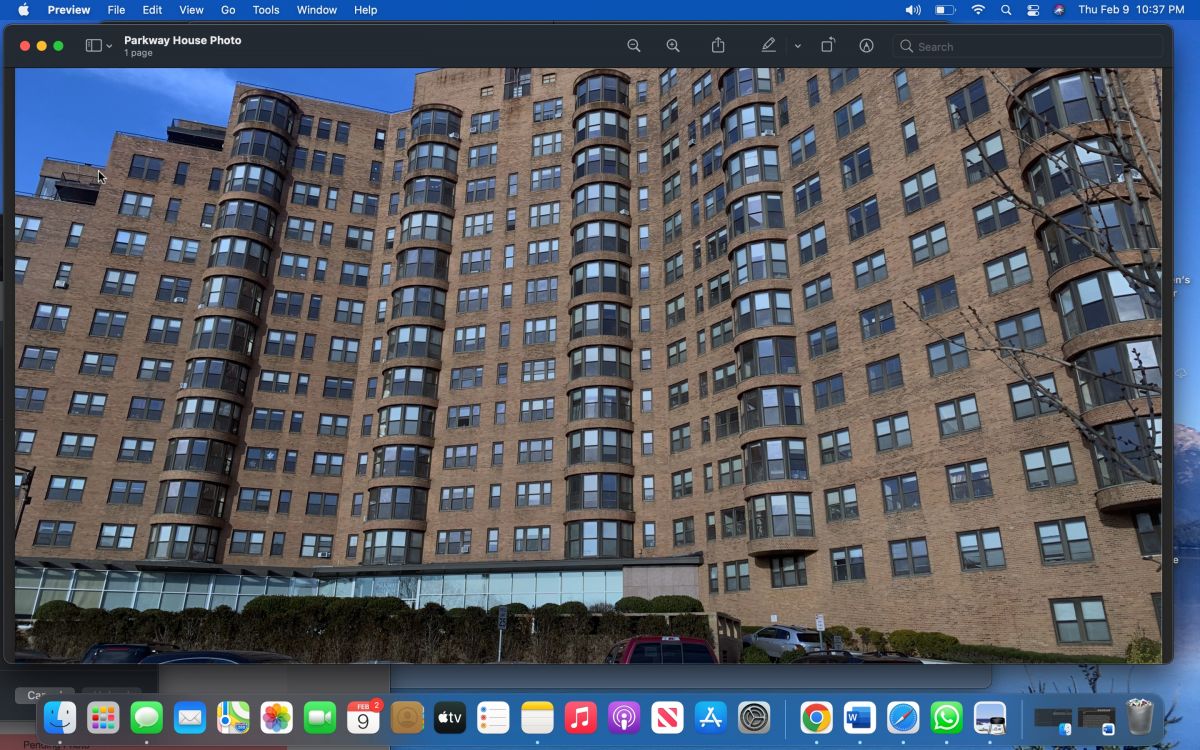Zoom out of the Parkway House photo
Image resolution: width=1200 pixels, height=750 pixels.
pos(633,46)
